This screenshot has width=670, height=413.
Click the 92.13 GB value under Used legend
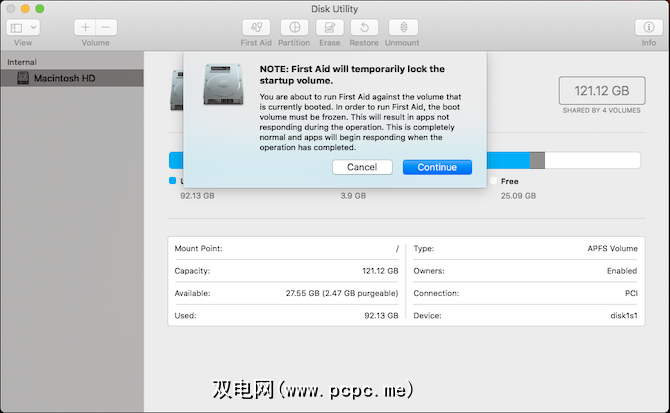tap(197, 196)
